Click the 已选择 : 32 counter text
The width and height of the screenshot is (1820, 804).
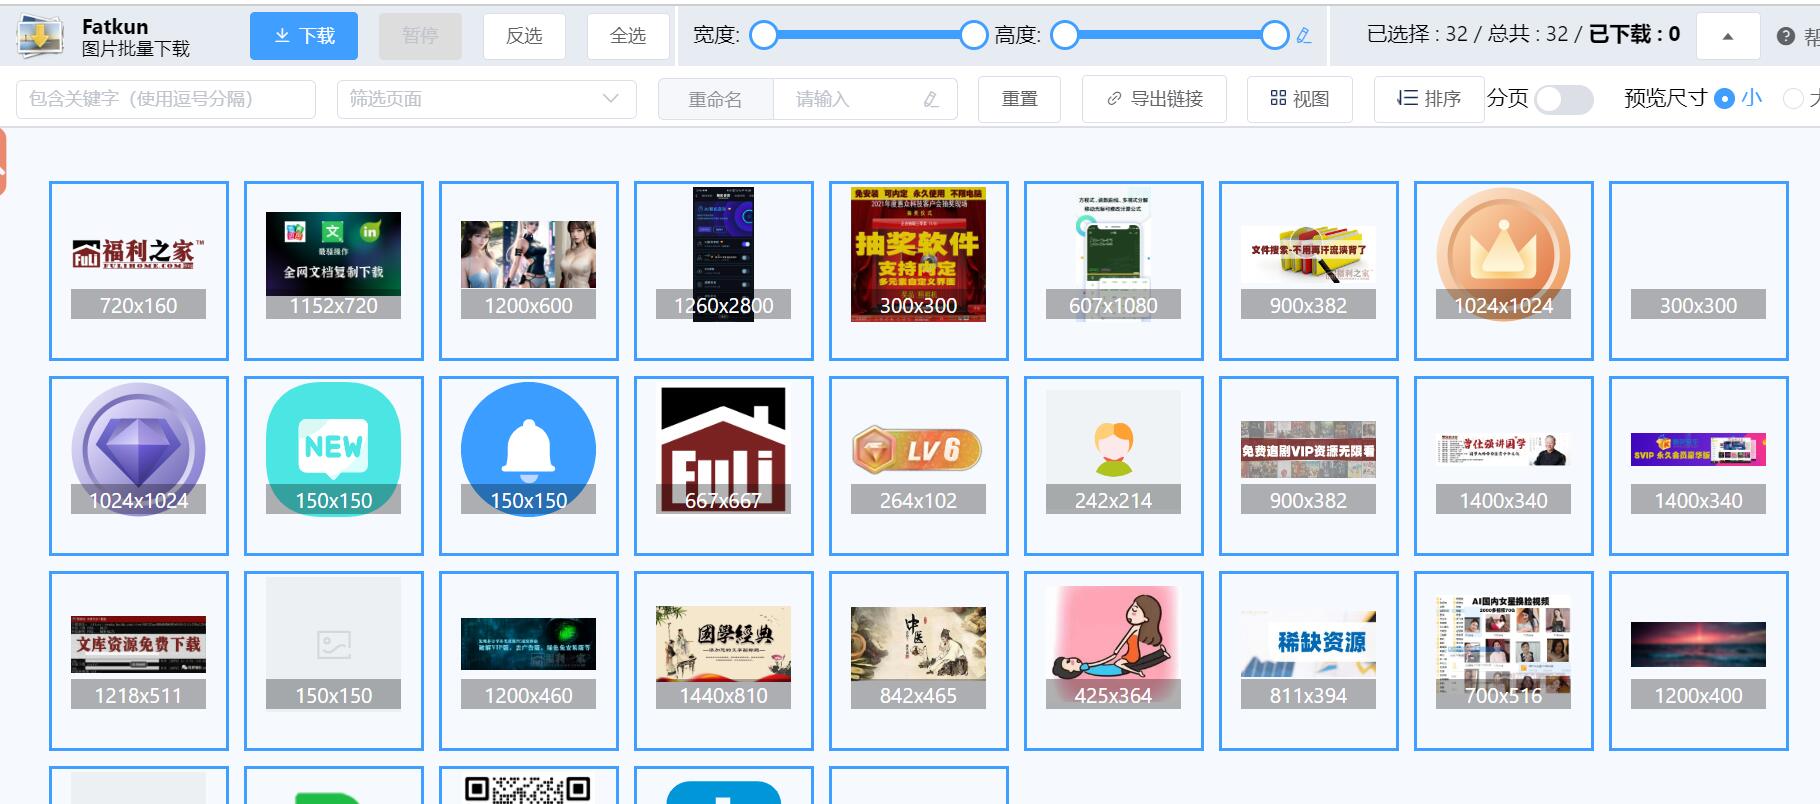point(1417,35)
